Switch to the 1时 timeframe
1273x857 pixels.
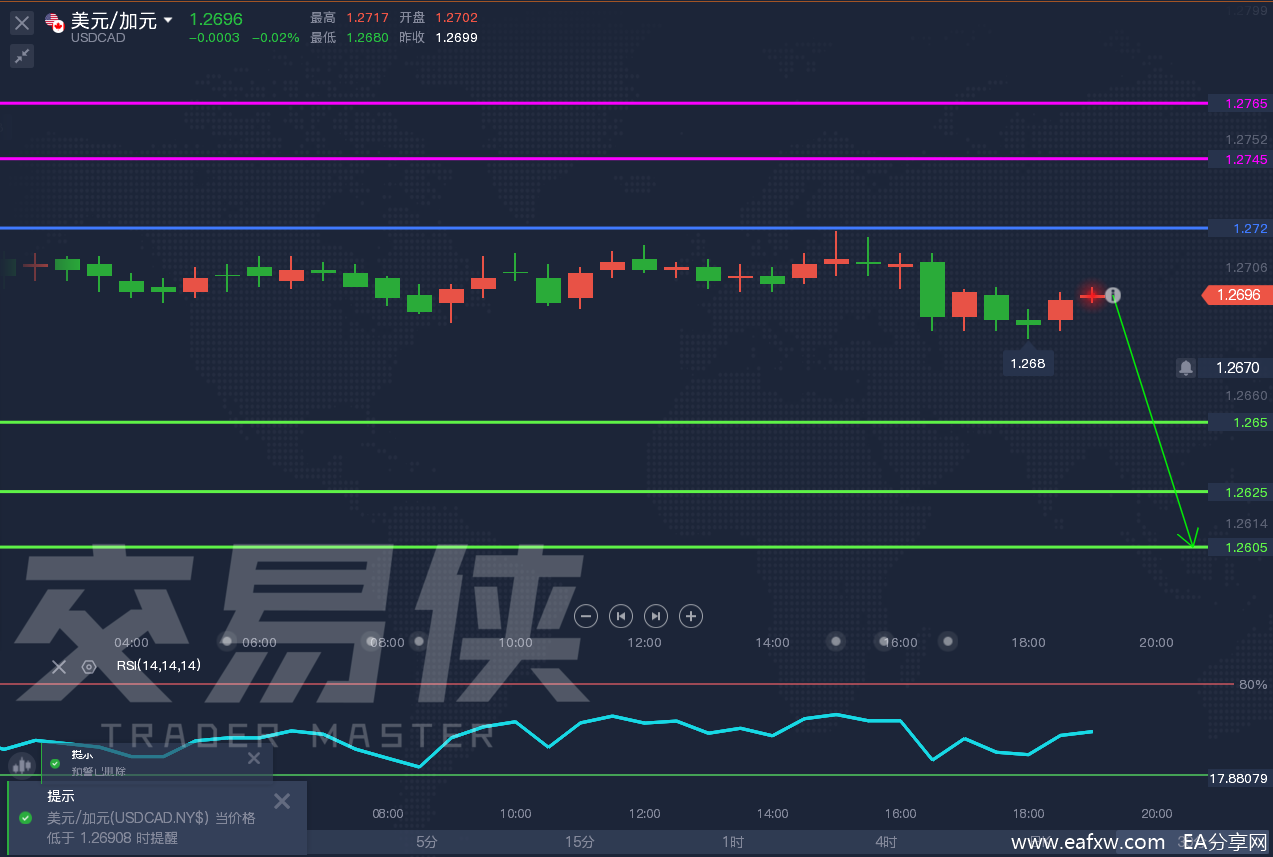coord(733,842)
